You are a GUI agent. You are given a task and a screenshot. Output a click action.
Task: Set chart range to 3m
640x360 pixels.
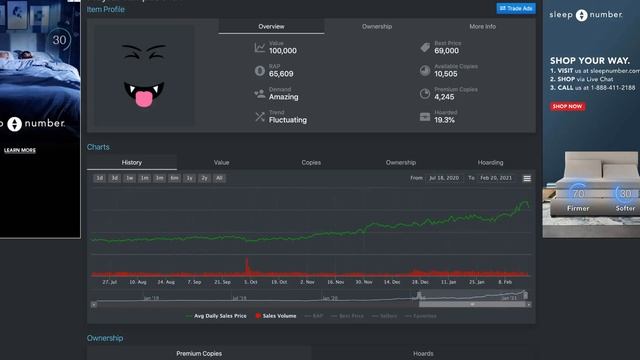(160, 178)
